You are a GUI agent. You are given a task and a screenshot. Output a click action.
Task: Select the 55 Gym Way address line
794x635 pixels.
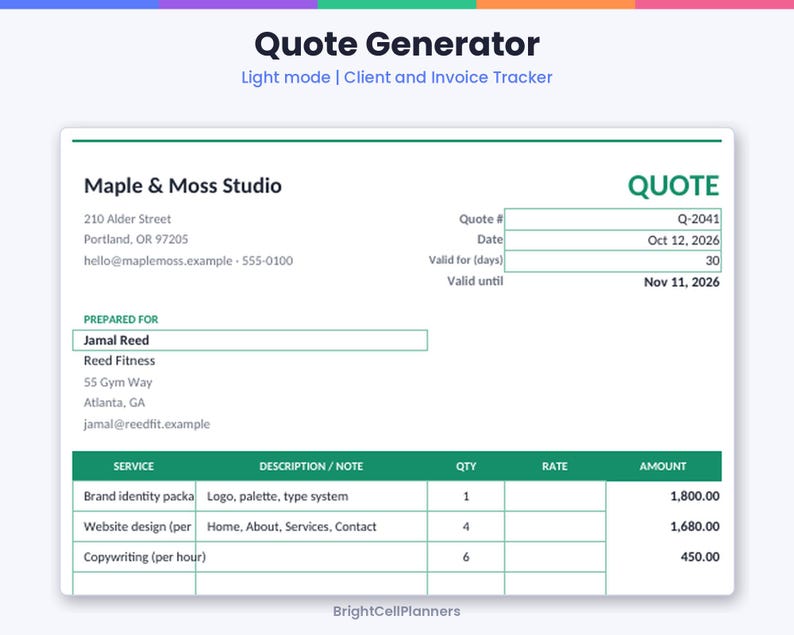click(118, 382)
